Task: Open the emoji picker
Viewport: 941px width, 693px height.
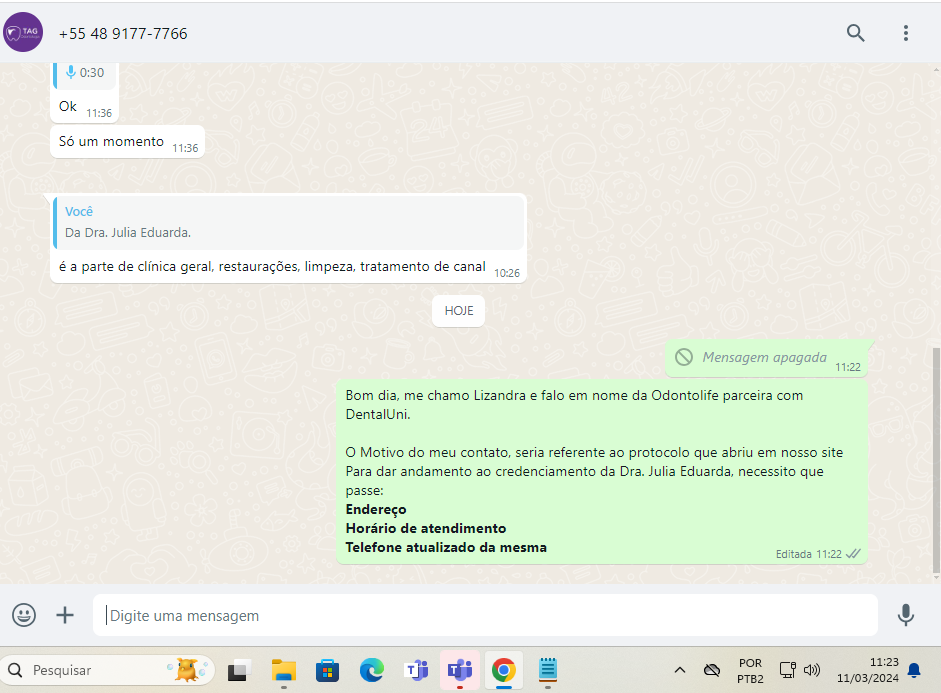Action: tap(24, 615)
